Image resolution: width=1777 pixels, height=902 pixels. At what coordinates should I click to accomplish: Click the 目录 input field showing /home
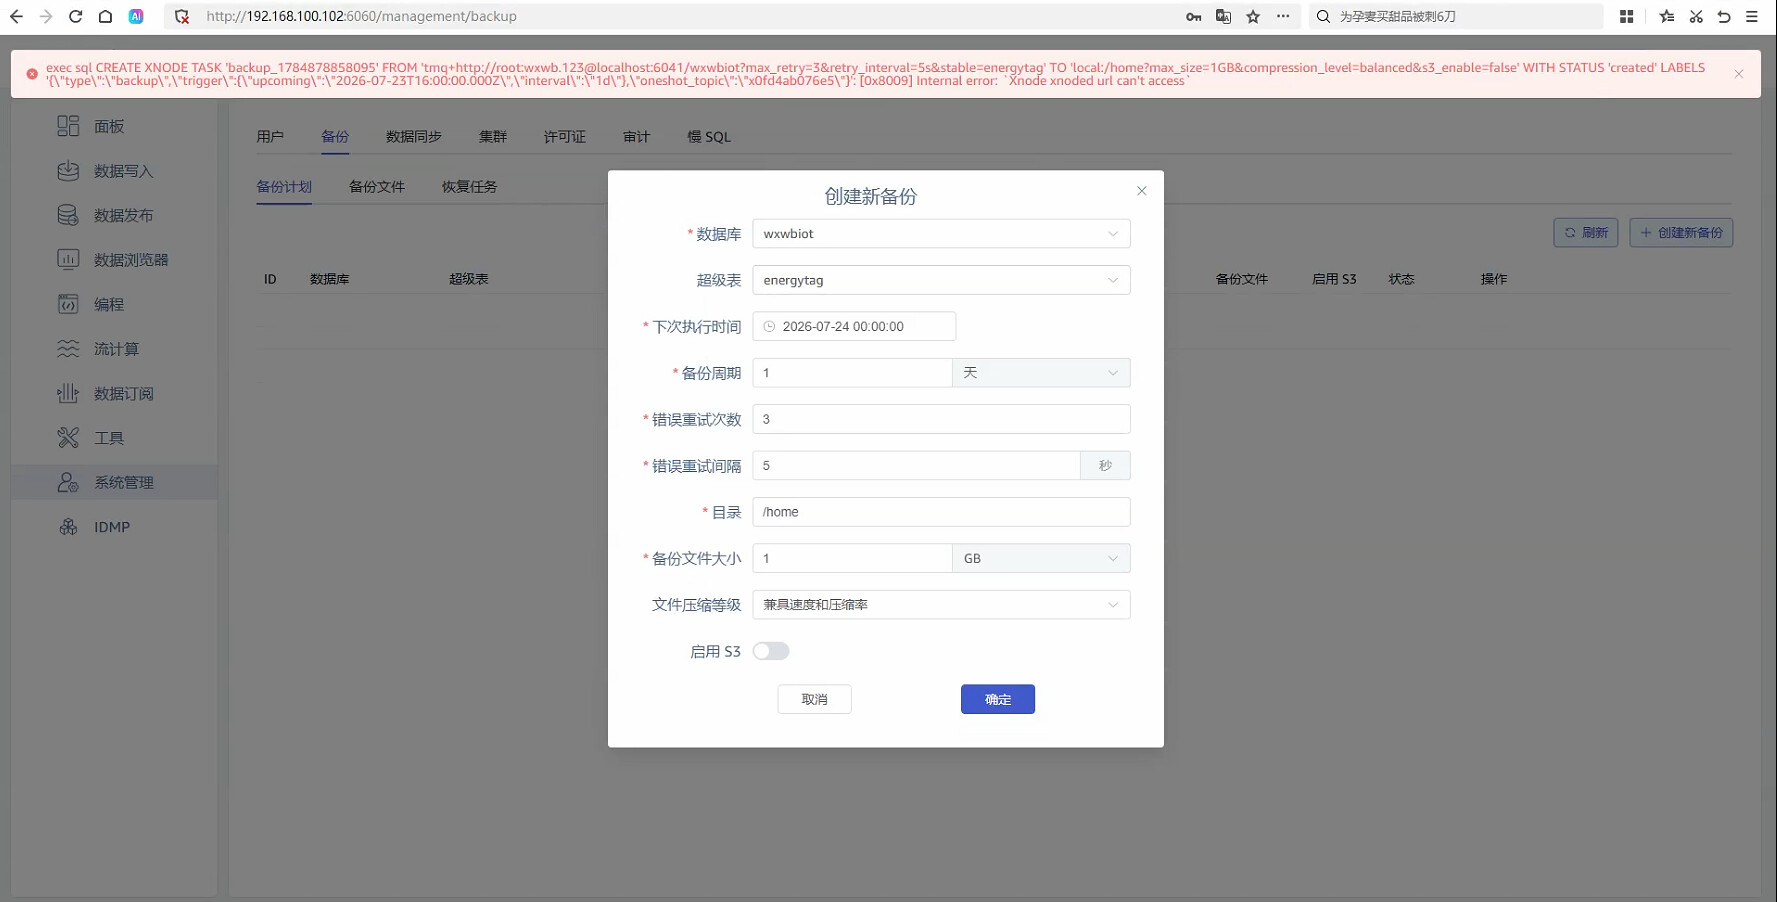[941, 512]
